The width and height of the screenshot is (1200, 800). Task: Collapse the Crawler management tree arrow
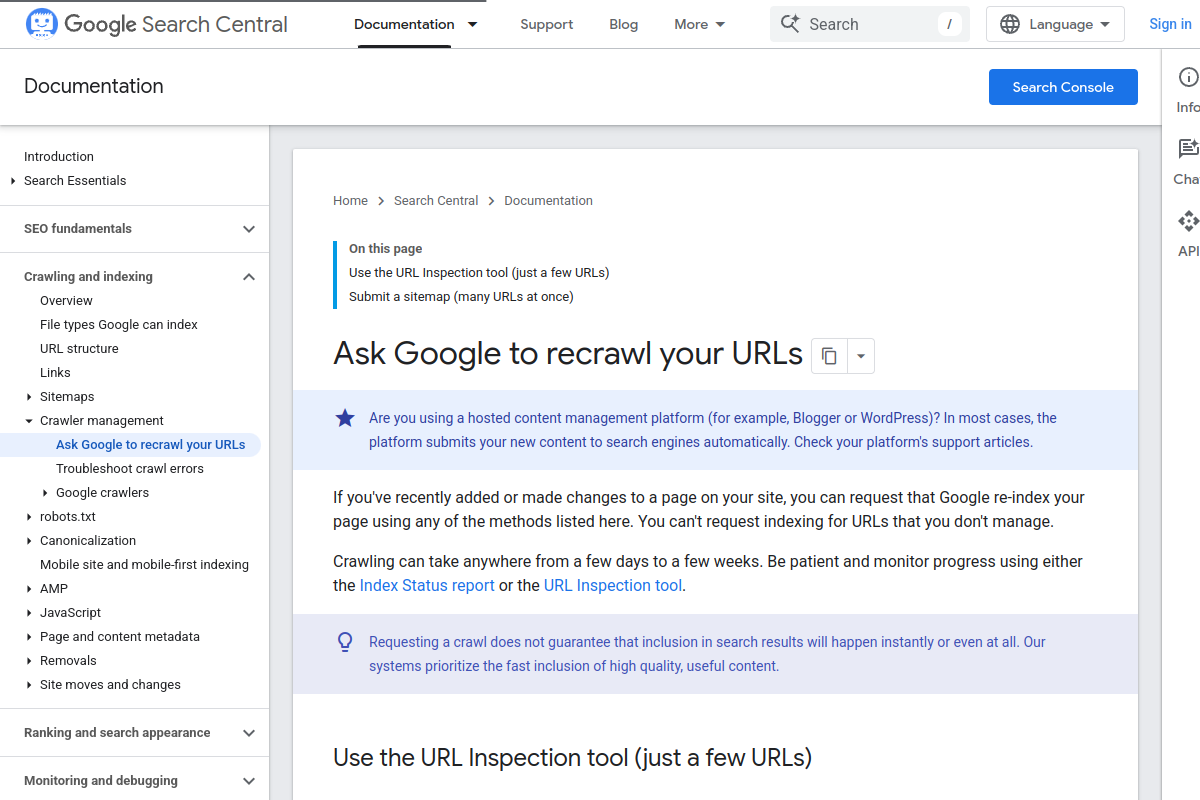point(29,421)
